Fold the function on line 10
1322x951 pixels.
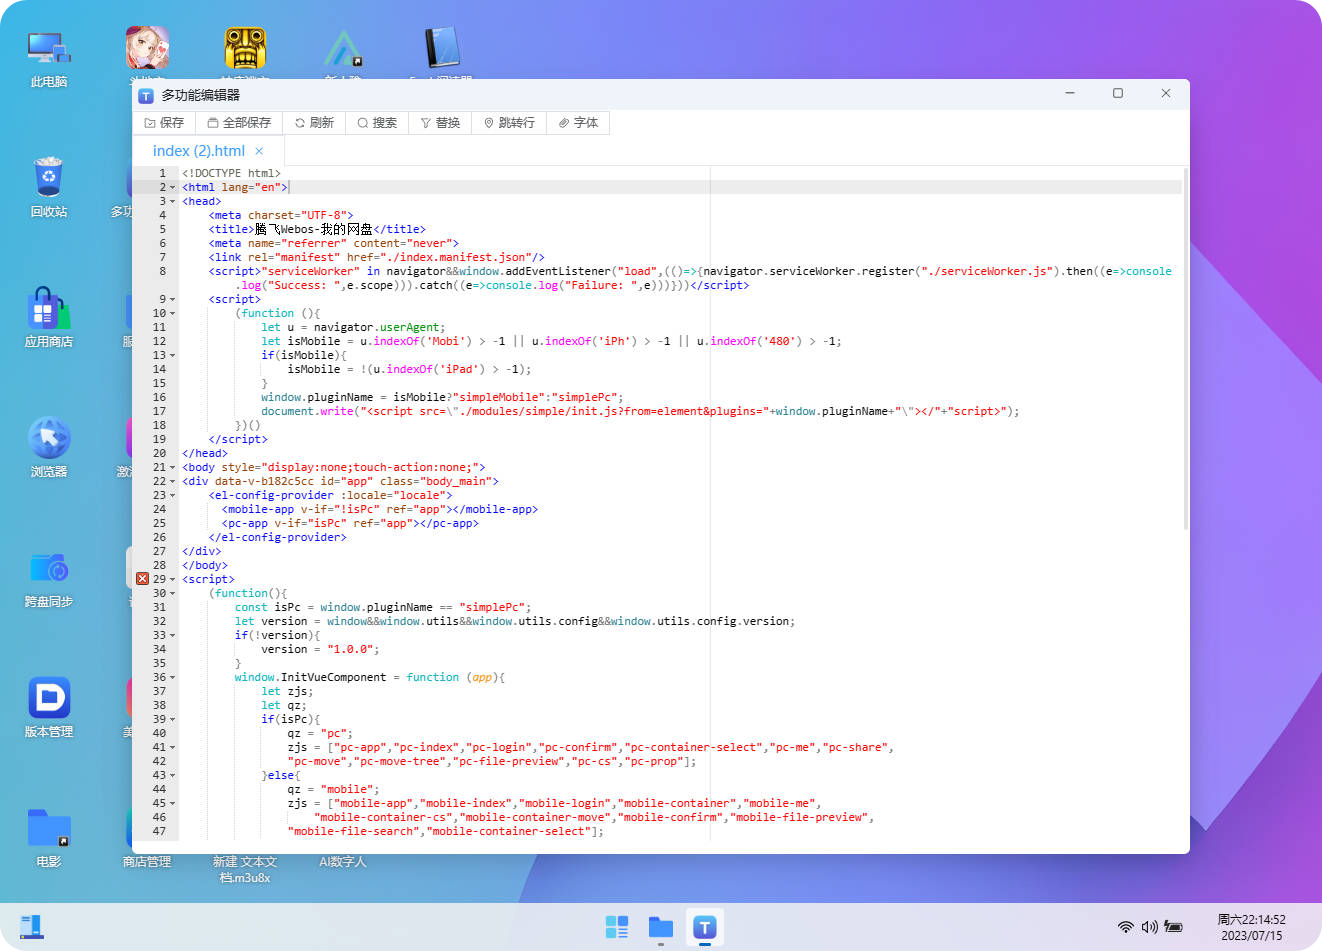(x=172, y=314)
